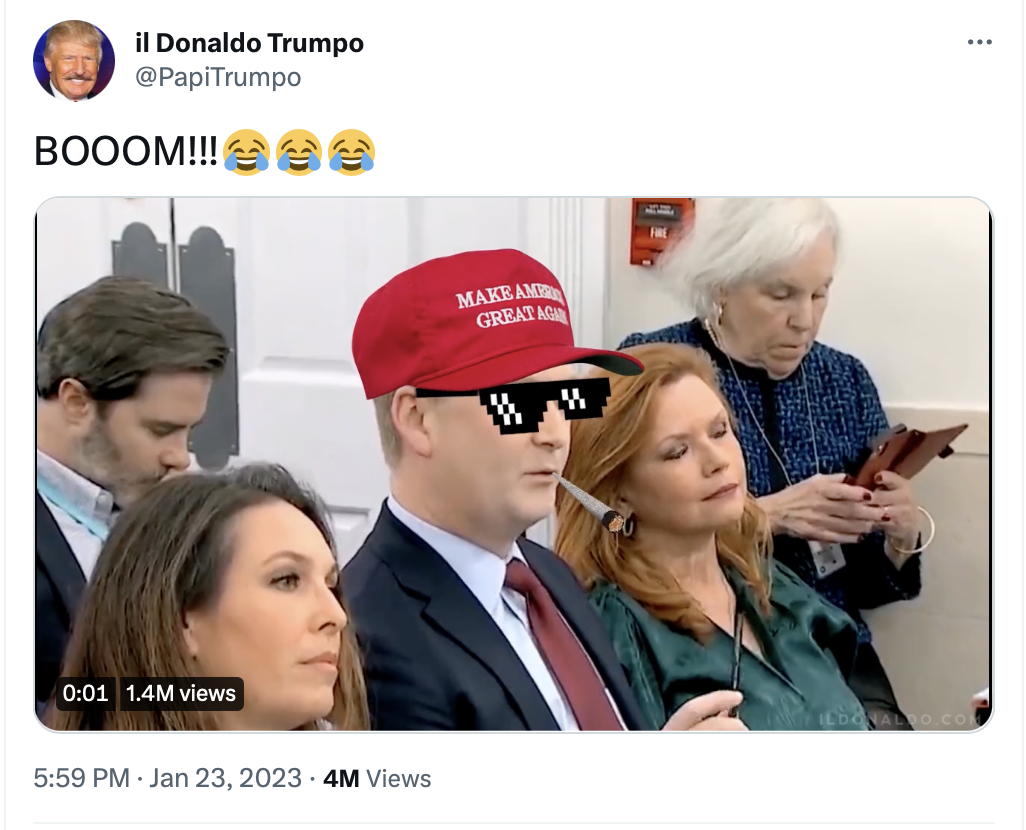Click the last laughing-crying emoji
Screen dimensions: 1026x830
(351, 152)
